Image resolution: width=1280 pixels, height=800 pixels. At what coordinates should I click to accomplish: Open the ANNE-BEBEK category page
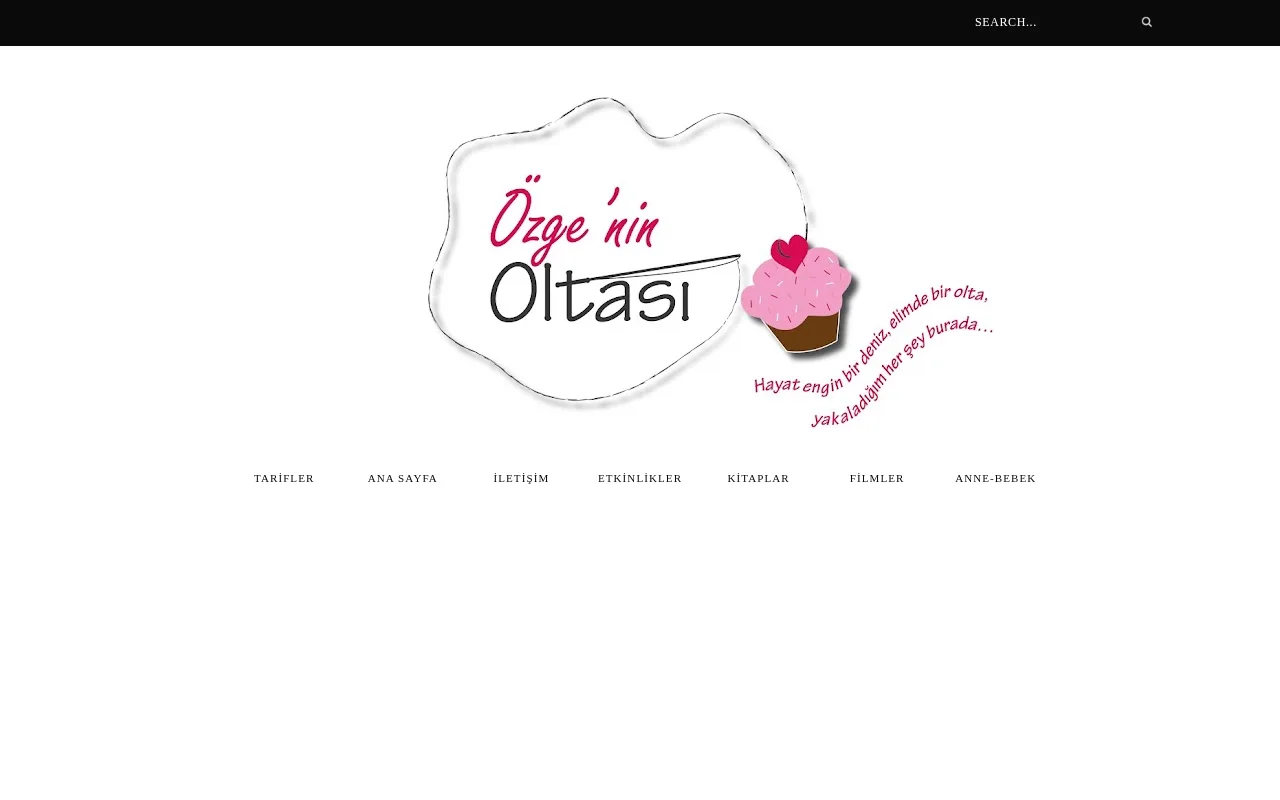[995, 478]
